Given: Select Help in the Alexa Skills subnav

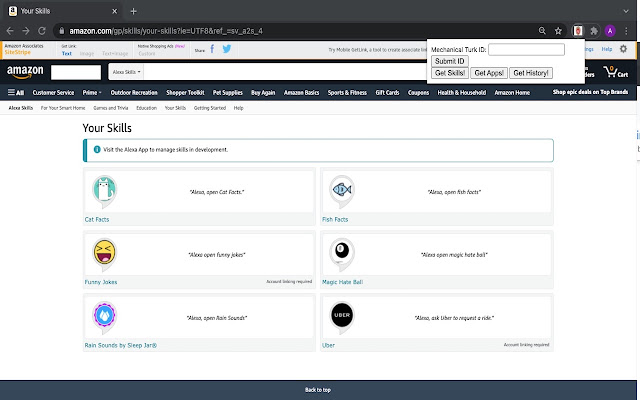Looking at the screenshot, I should (238, 108).
